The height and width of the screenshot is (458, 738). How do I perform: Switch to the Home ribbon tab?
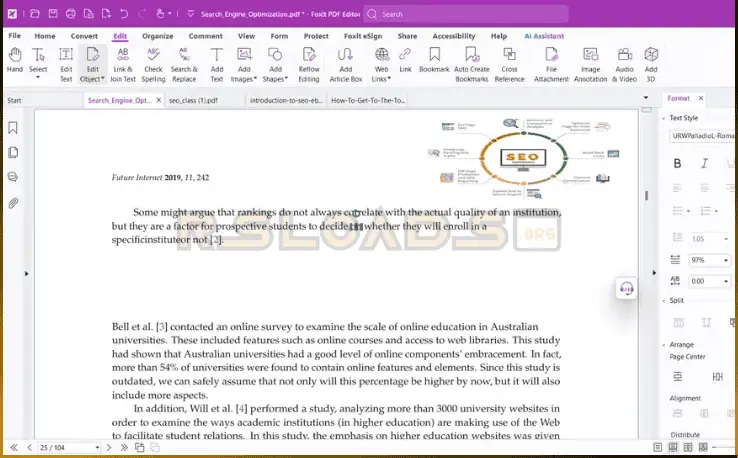tap(45, 36)
